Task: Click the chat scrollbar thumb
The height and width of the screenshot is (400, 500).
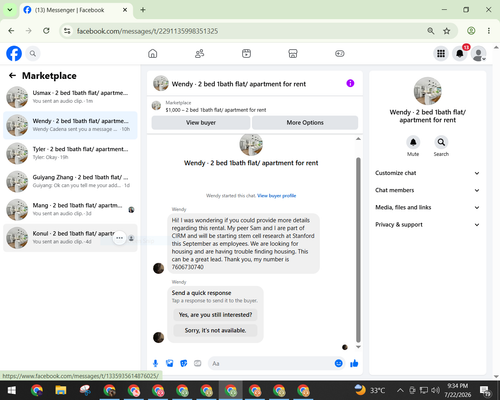Action: (358, 250)
